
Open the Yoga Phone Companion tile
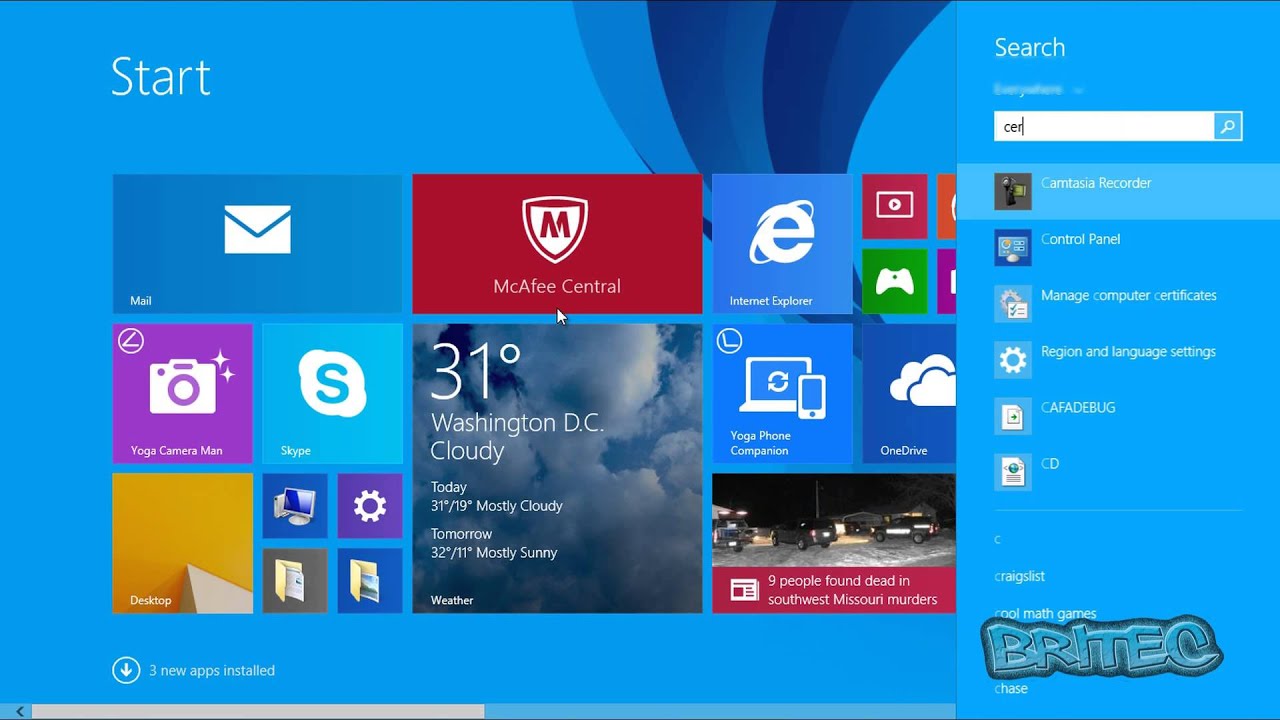782,394
